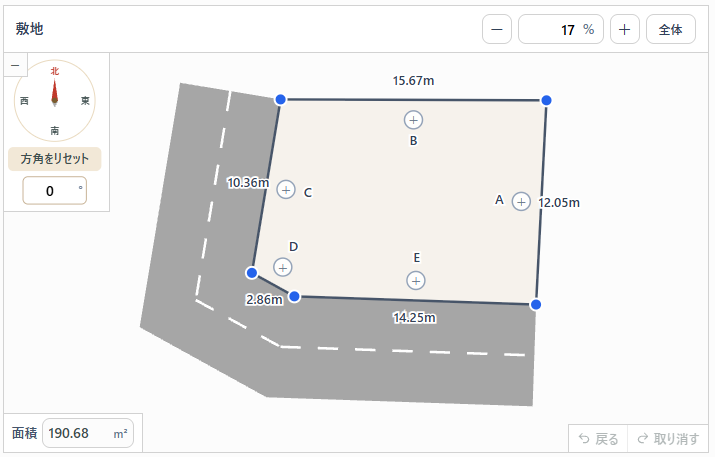This screenshot has height=457, width=715.
Task: Click the 取り消す redo button
Action: (x=668, y=439)
